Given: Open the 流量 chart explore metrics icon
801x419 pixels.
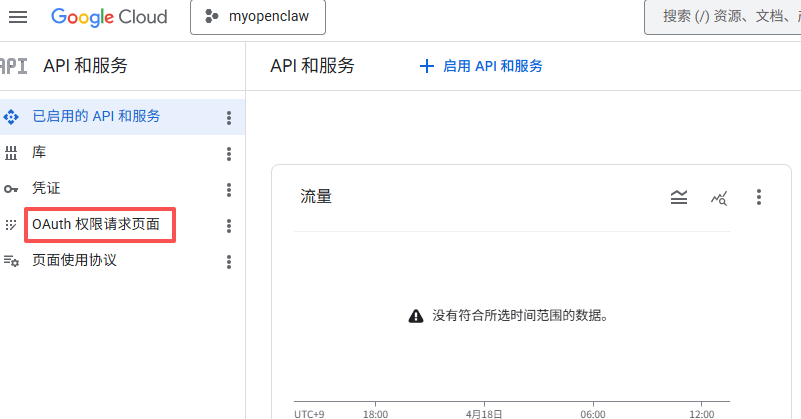Looking at the screenshot, I should click(719, 198).
